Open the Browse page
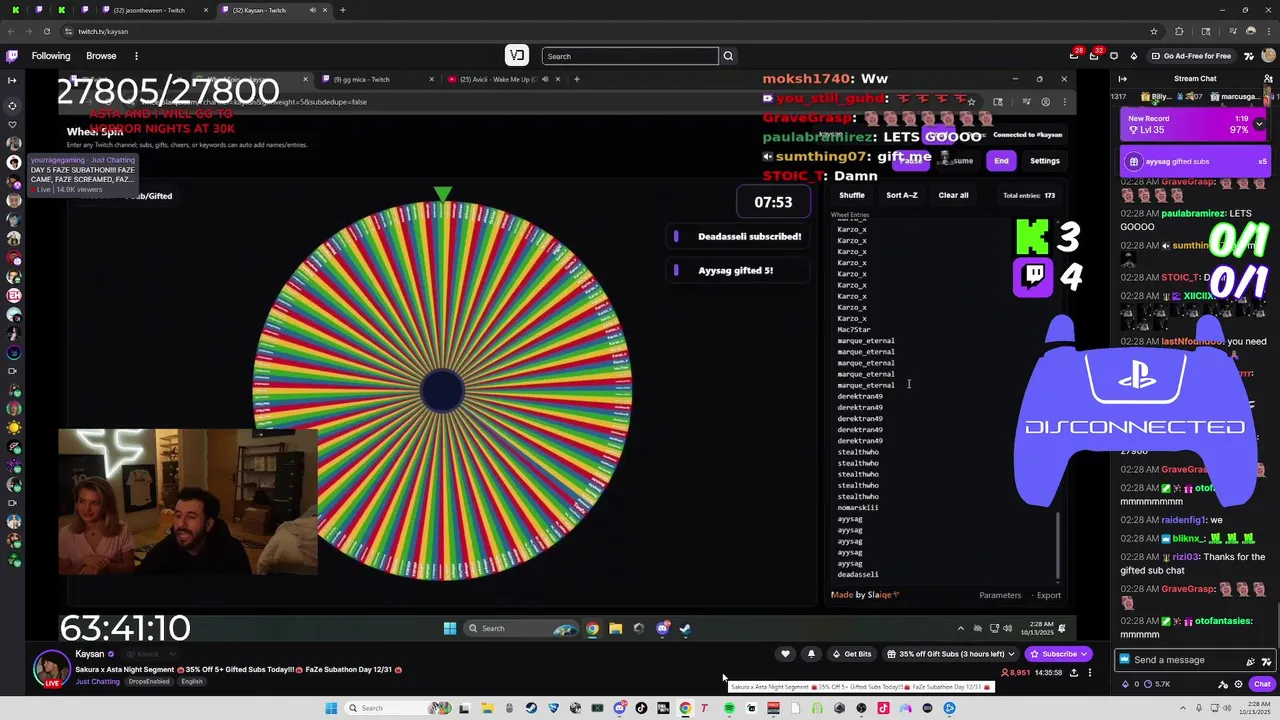 pos(101,56)
